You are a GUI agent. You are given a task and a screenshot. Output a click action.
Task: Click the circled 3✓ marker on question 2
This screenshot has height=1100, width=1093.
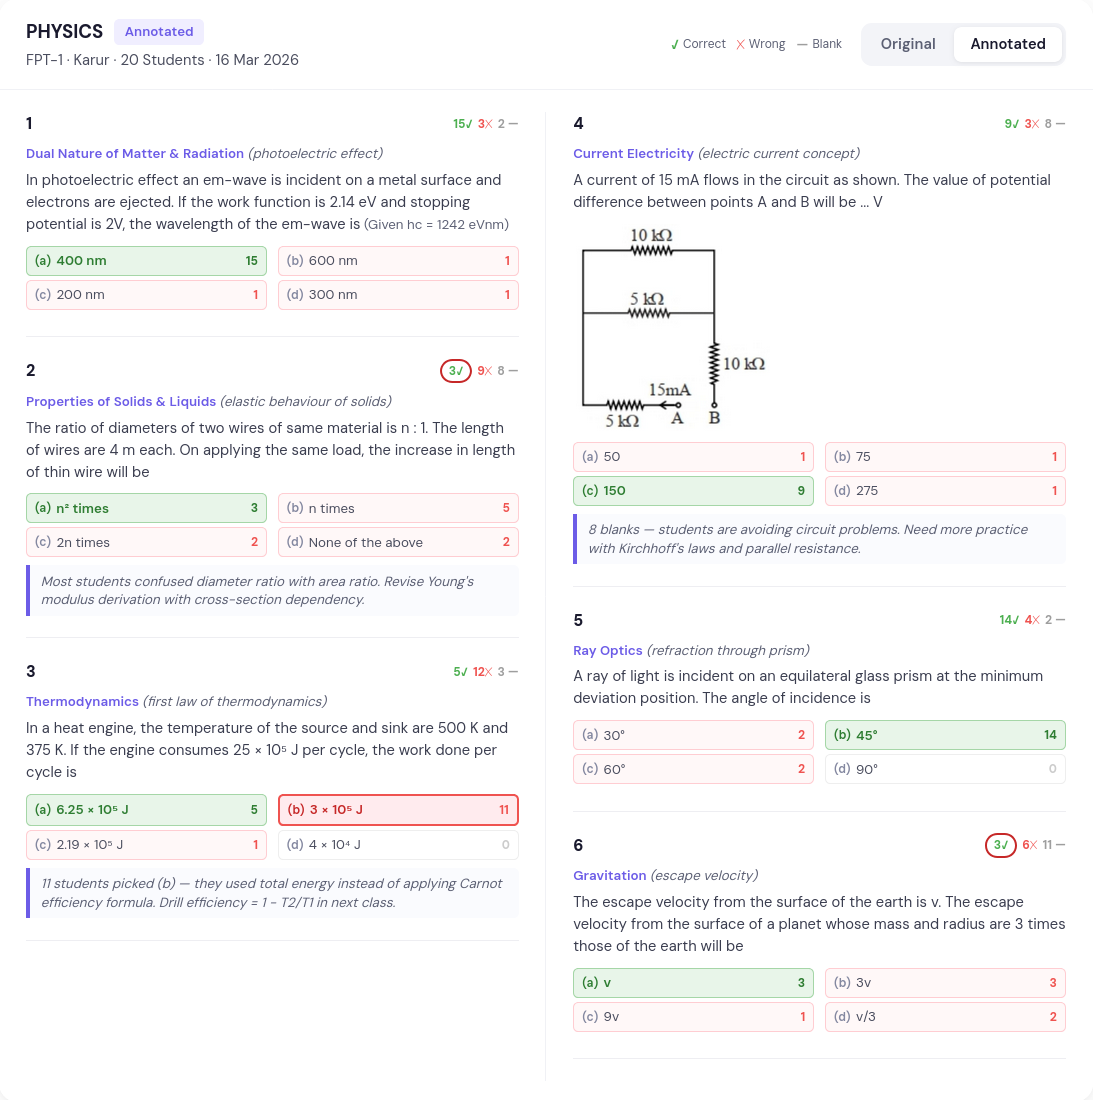click(x=455, y=371)
